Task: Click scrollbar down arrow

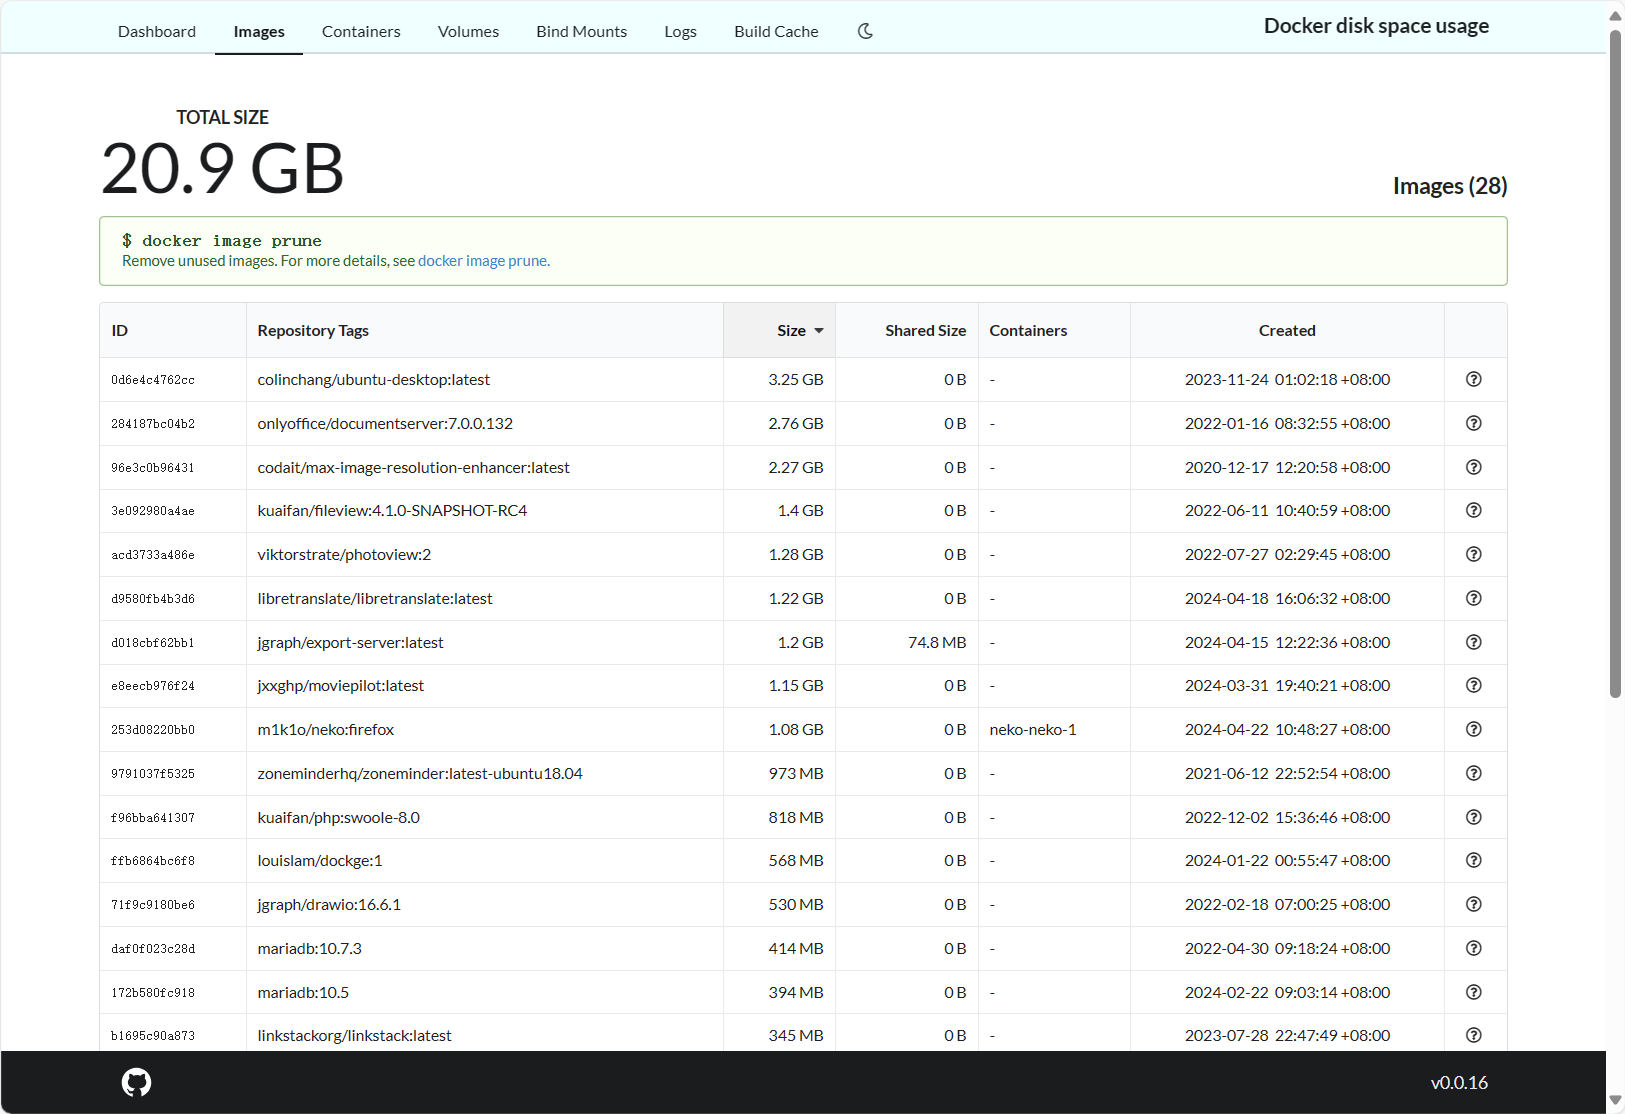Action: [x=1615, y=1100]
